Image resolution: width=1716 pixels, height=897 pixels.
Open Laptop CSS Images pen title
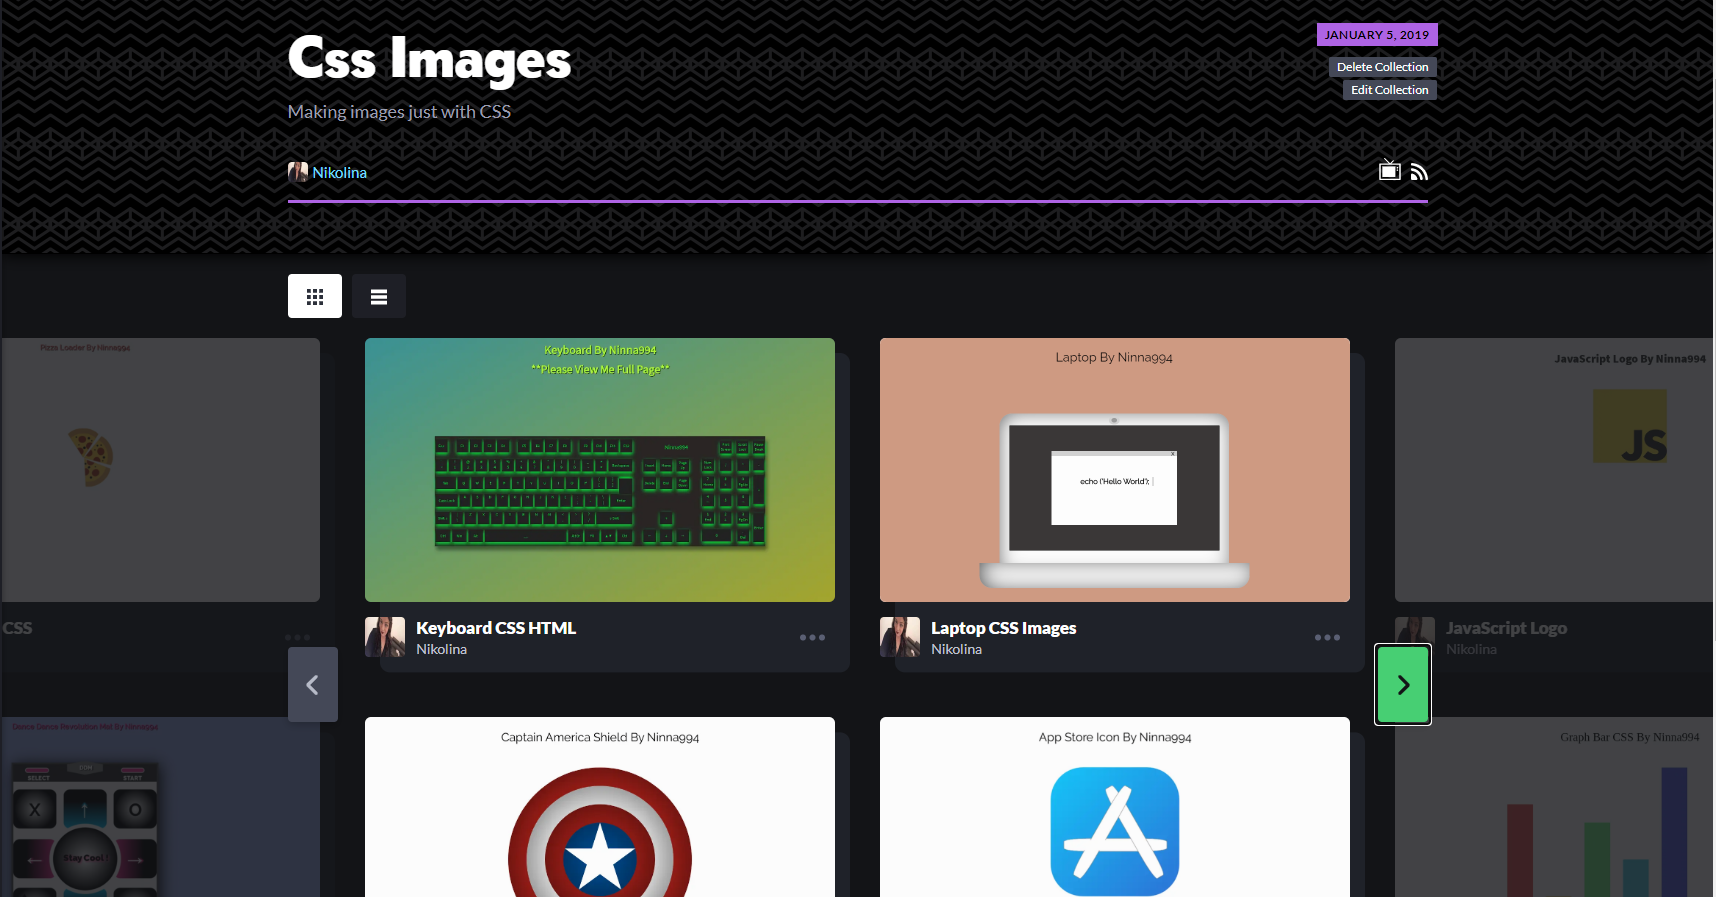click(1003, 628)
